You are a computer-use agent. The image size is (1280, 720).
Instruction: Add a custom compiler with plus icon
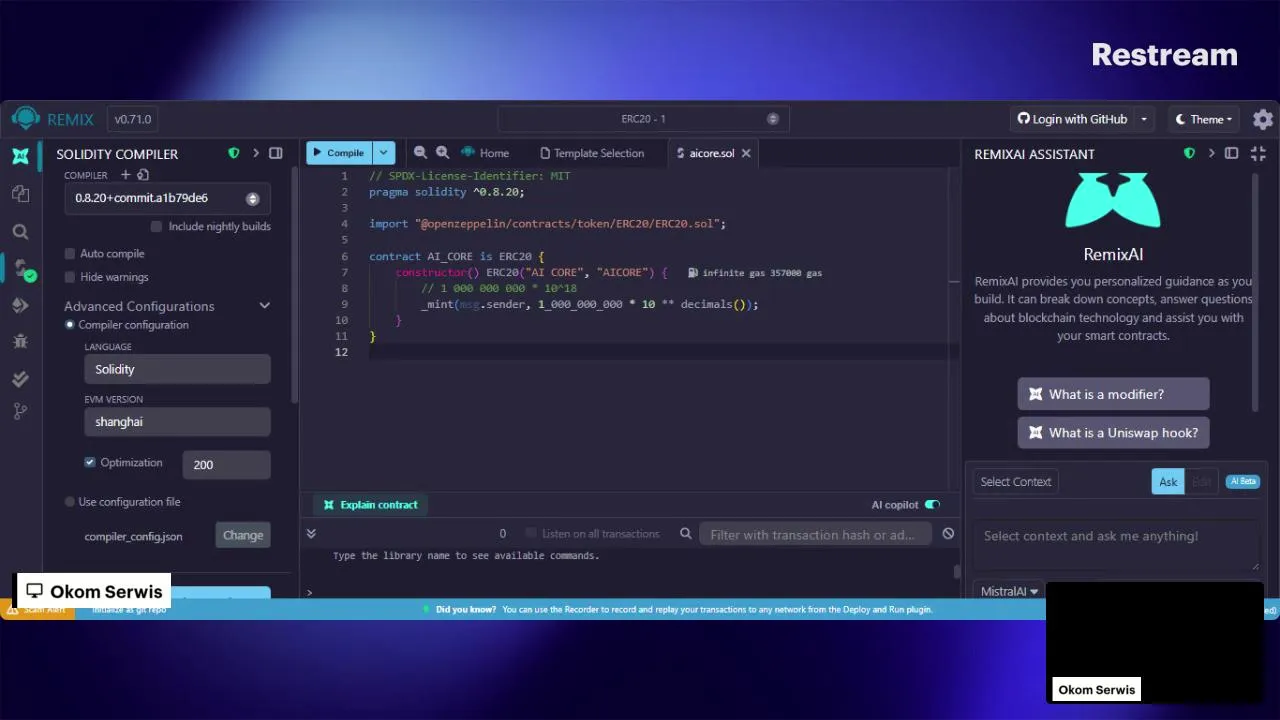[x=125, y=175]
